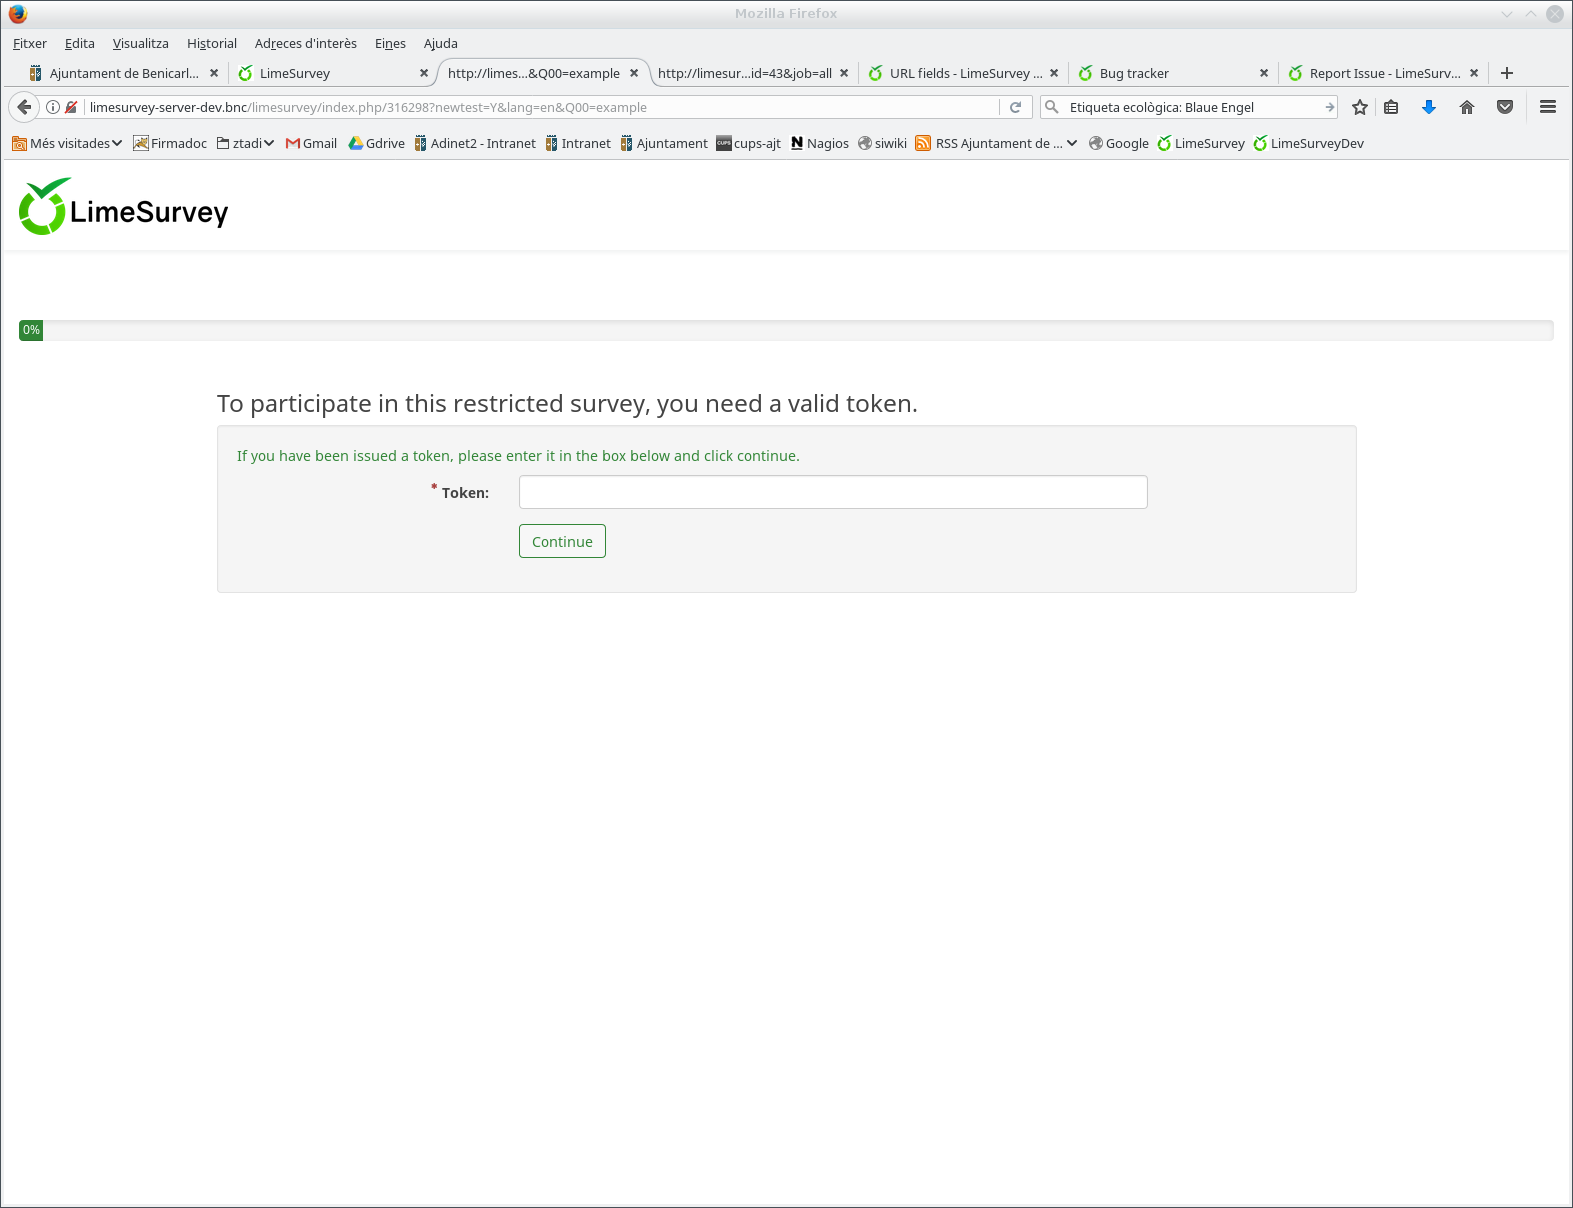Open the Ajuntament bookmark
This screenshot has height=1208, width=1573.
pyautogui.click(x=664, y=143)
